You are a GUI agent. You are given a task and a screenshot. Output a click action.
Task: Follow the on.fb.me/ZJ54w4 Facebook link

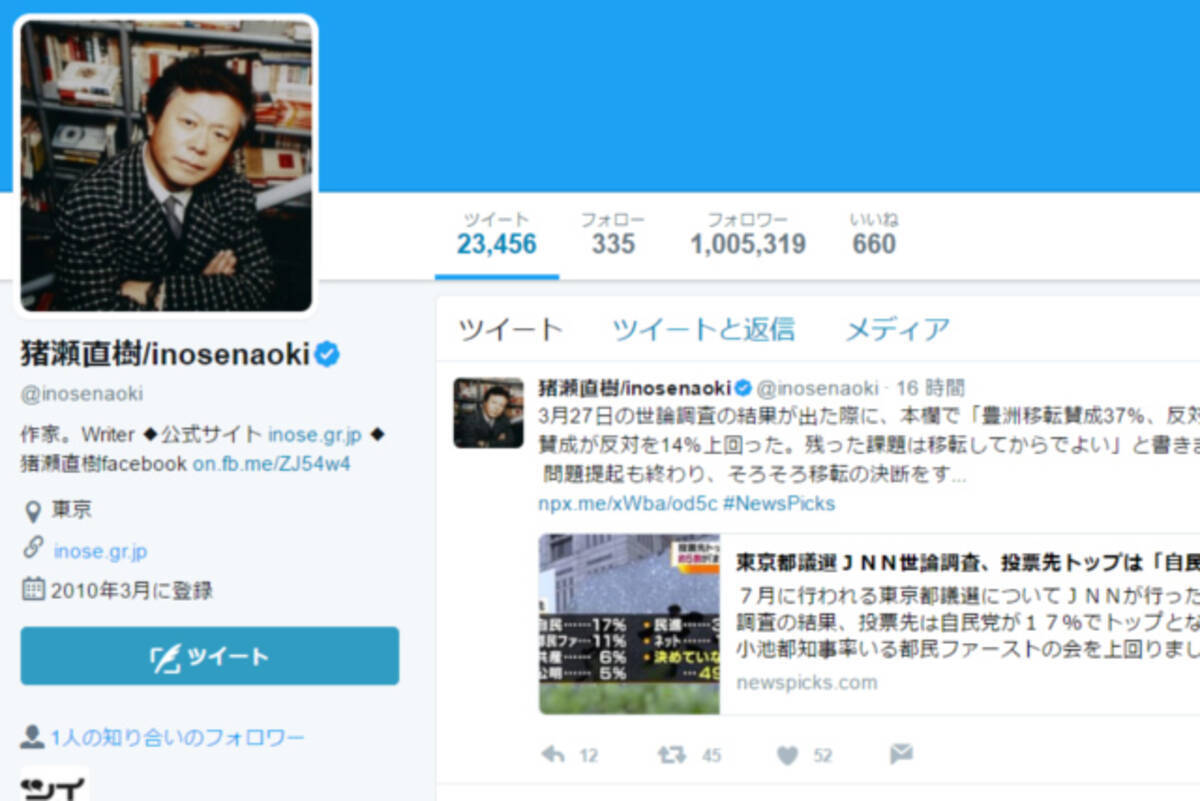271,464
